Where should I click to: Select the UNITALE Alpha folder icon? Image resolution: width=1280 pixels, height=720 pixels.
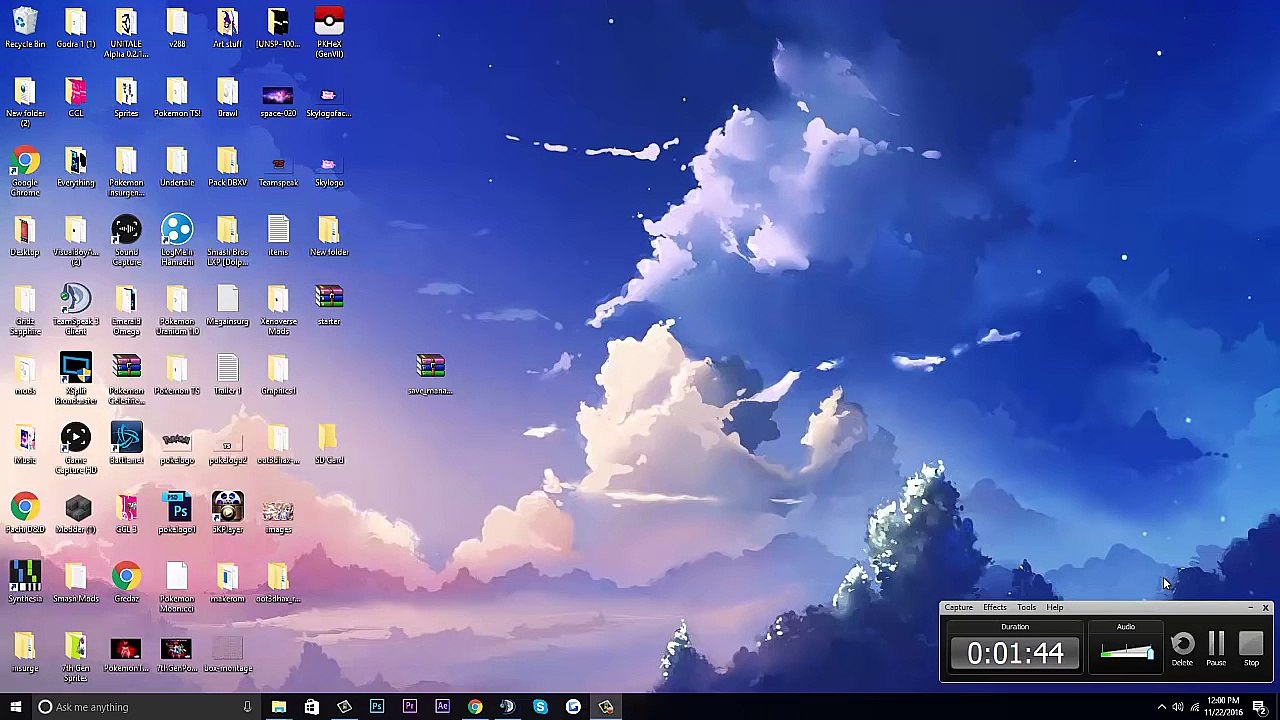[x=126, y=32]
